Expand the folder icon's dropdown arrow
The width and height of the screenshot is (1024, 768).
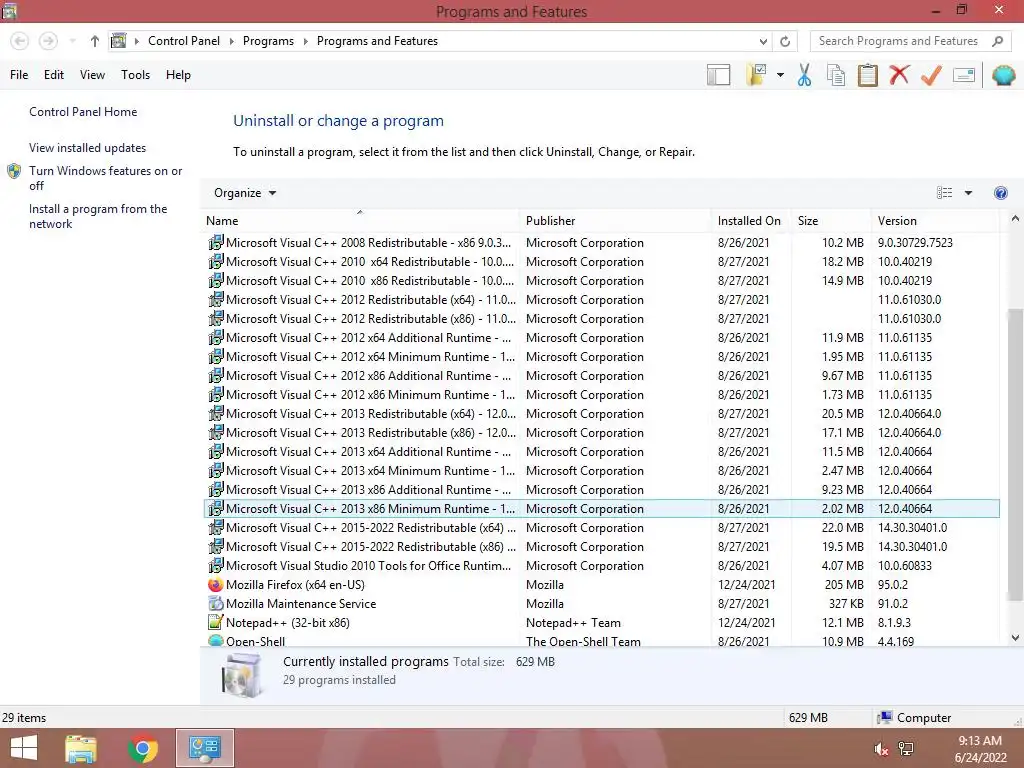click(780, 75)
